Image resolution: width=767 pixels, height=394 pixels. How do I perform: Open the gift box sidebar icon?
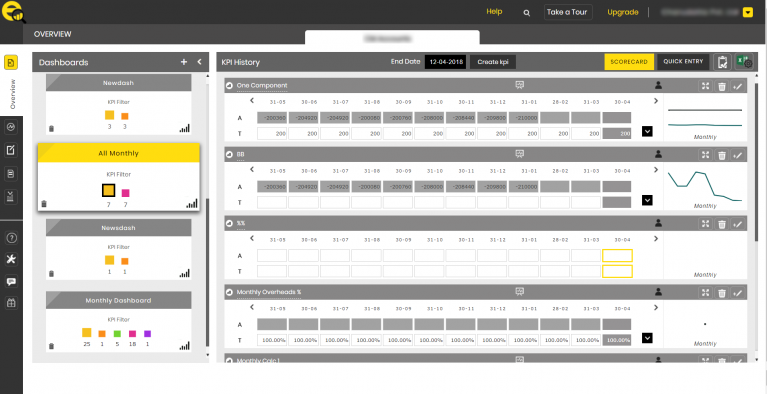pyautogui.click(x=11, y=303)
